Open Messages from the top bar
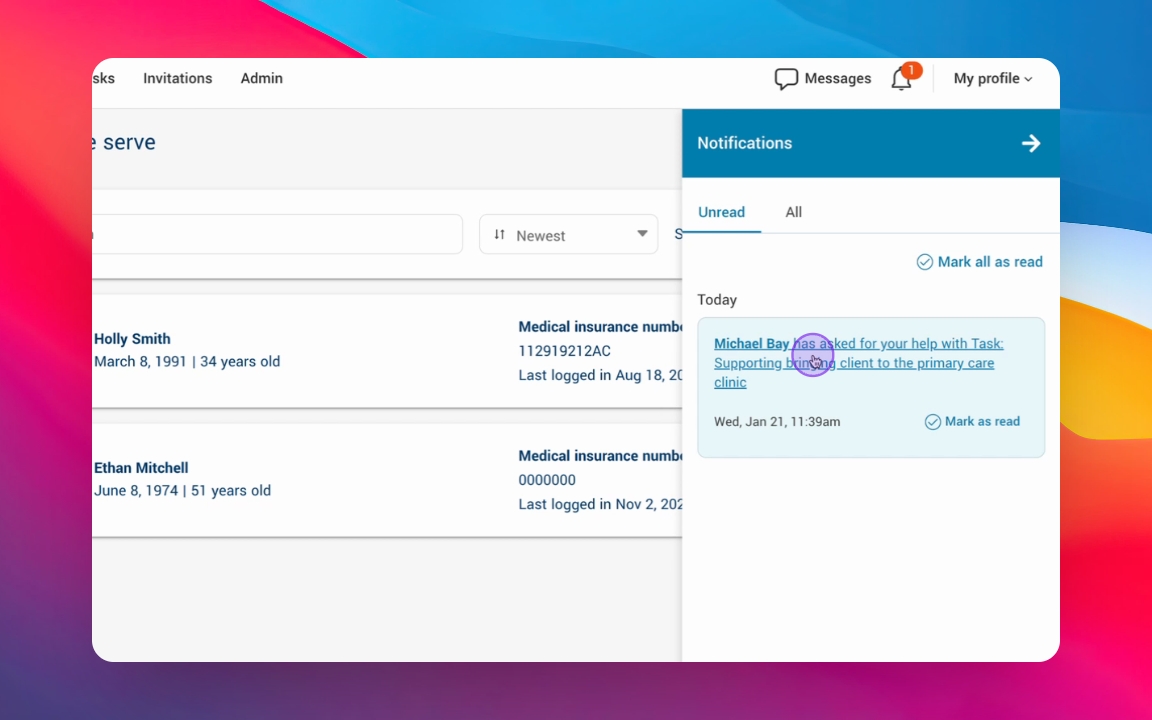This screenshot has height=720, width=1152. click(x=823, y=79)
